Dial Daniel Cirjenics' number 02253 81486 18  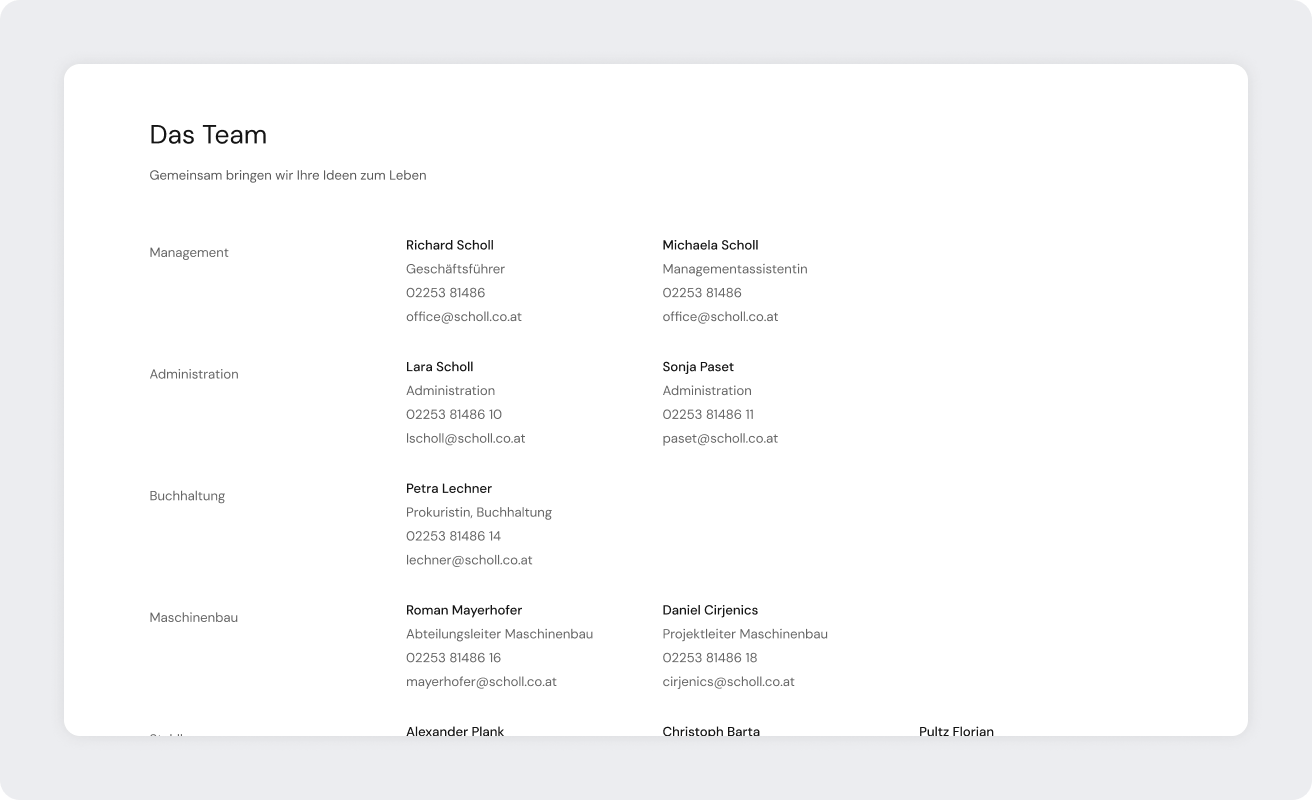tap(710, 658)
